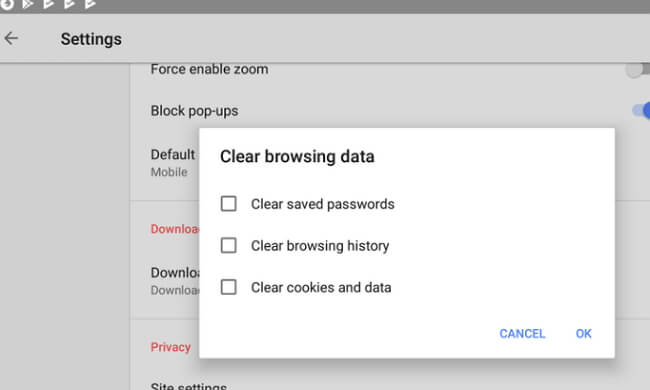The width and height of the screenshot is (650, 390).
Task: Check the Clear cookies and data box
Action: pyautogui.click(x=228, y=287)
